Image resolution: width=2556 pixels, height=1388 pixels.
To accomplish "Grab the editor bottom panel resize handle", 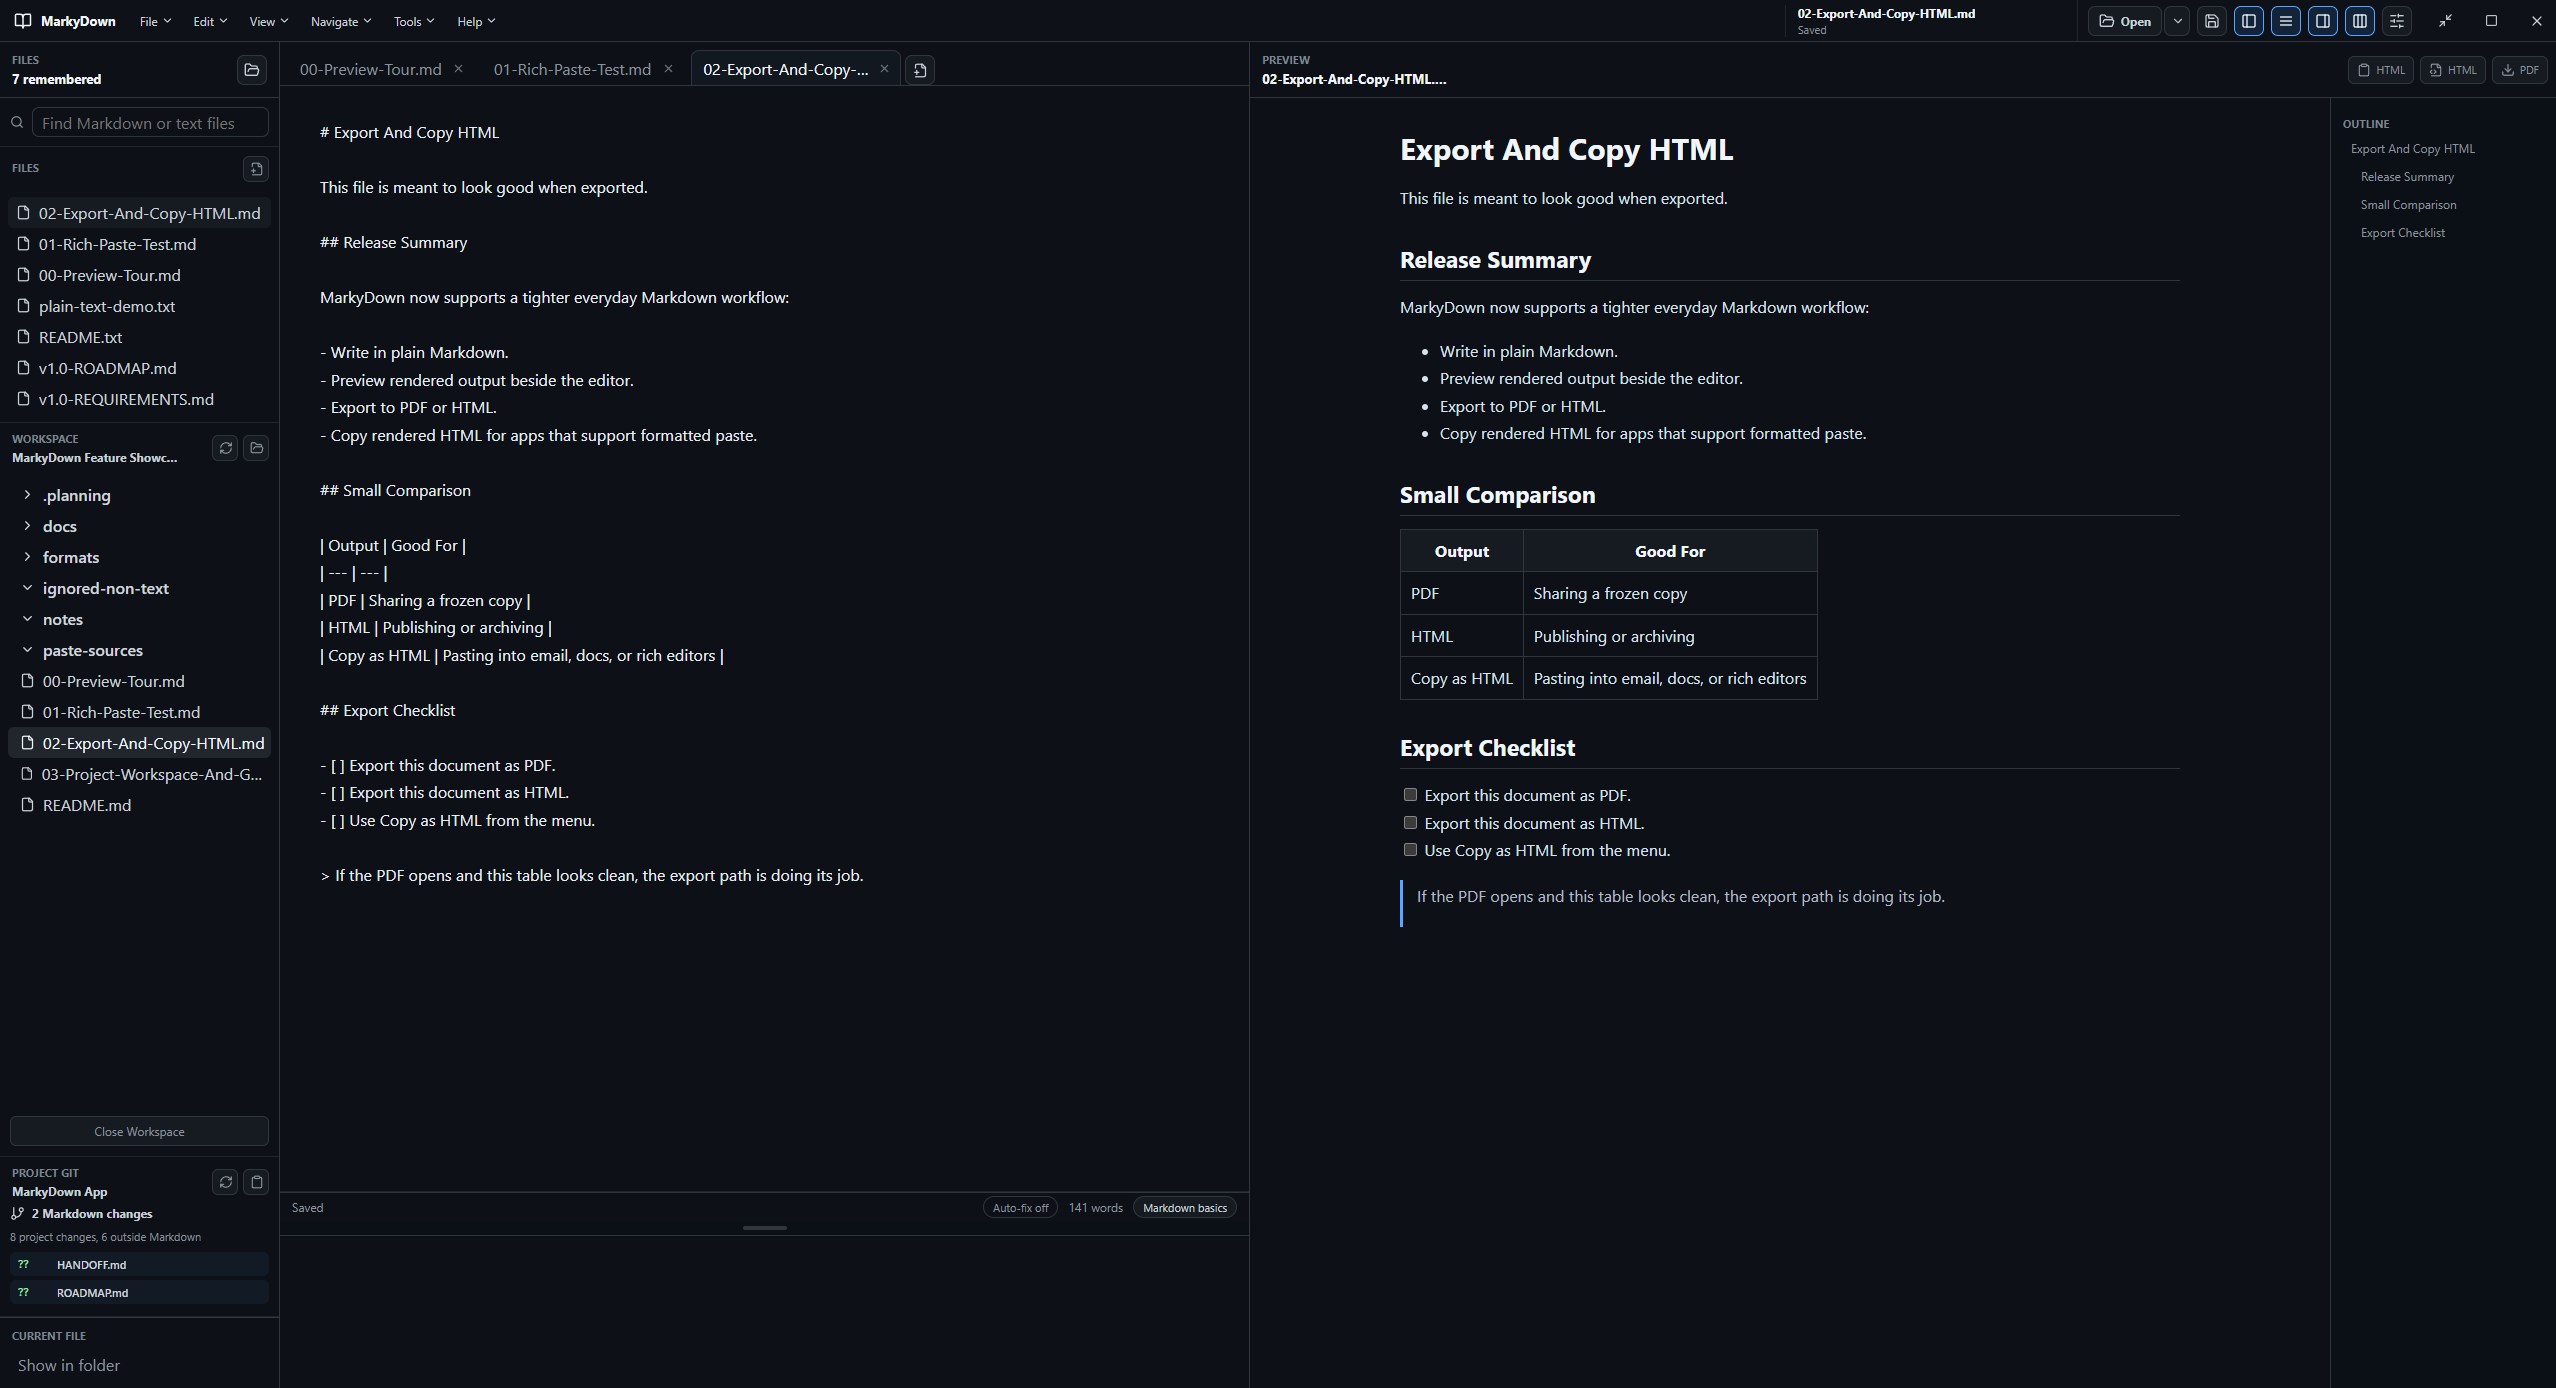I will click(765, 1228).
